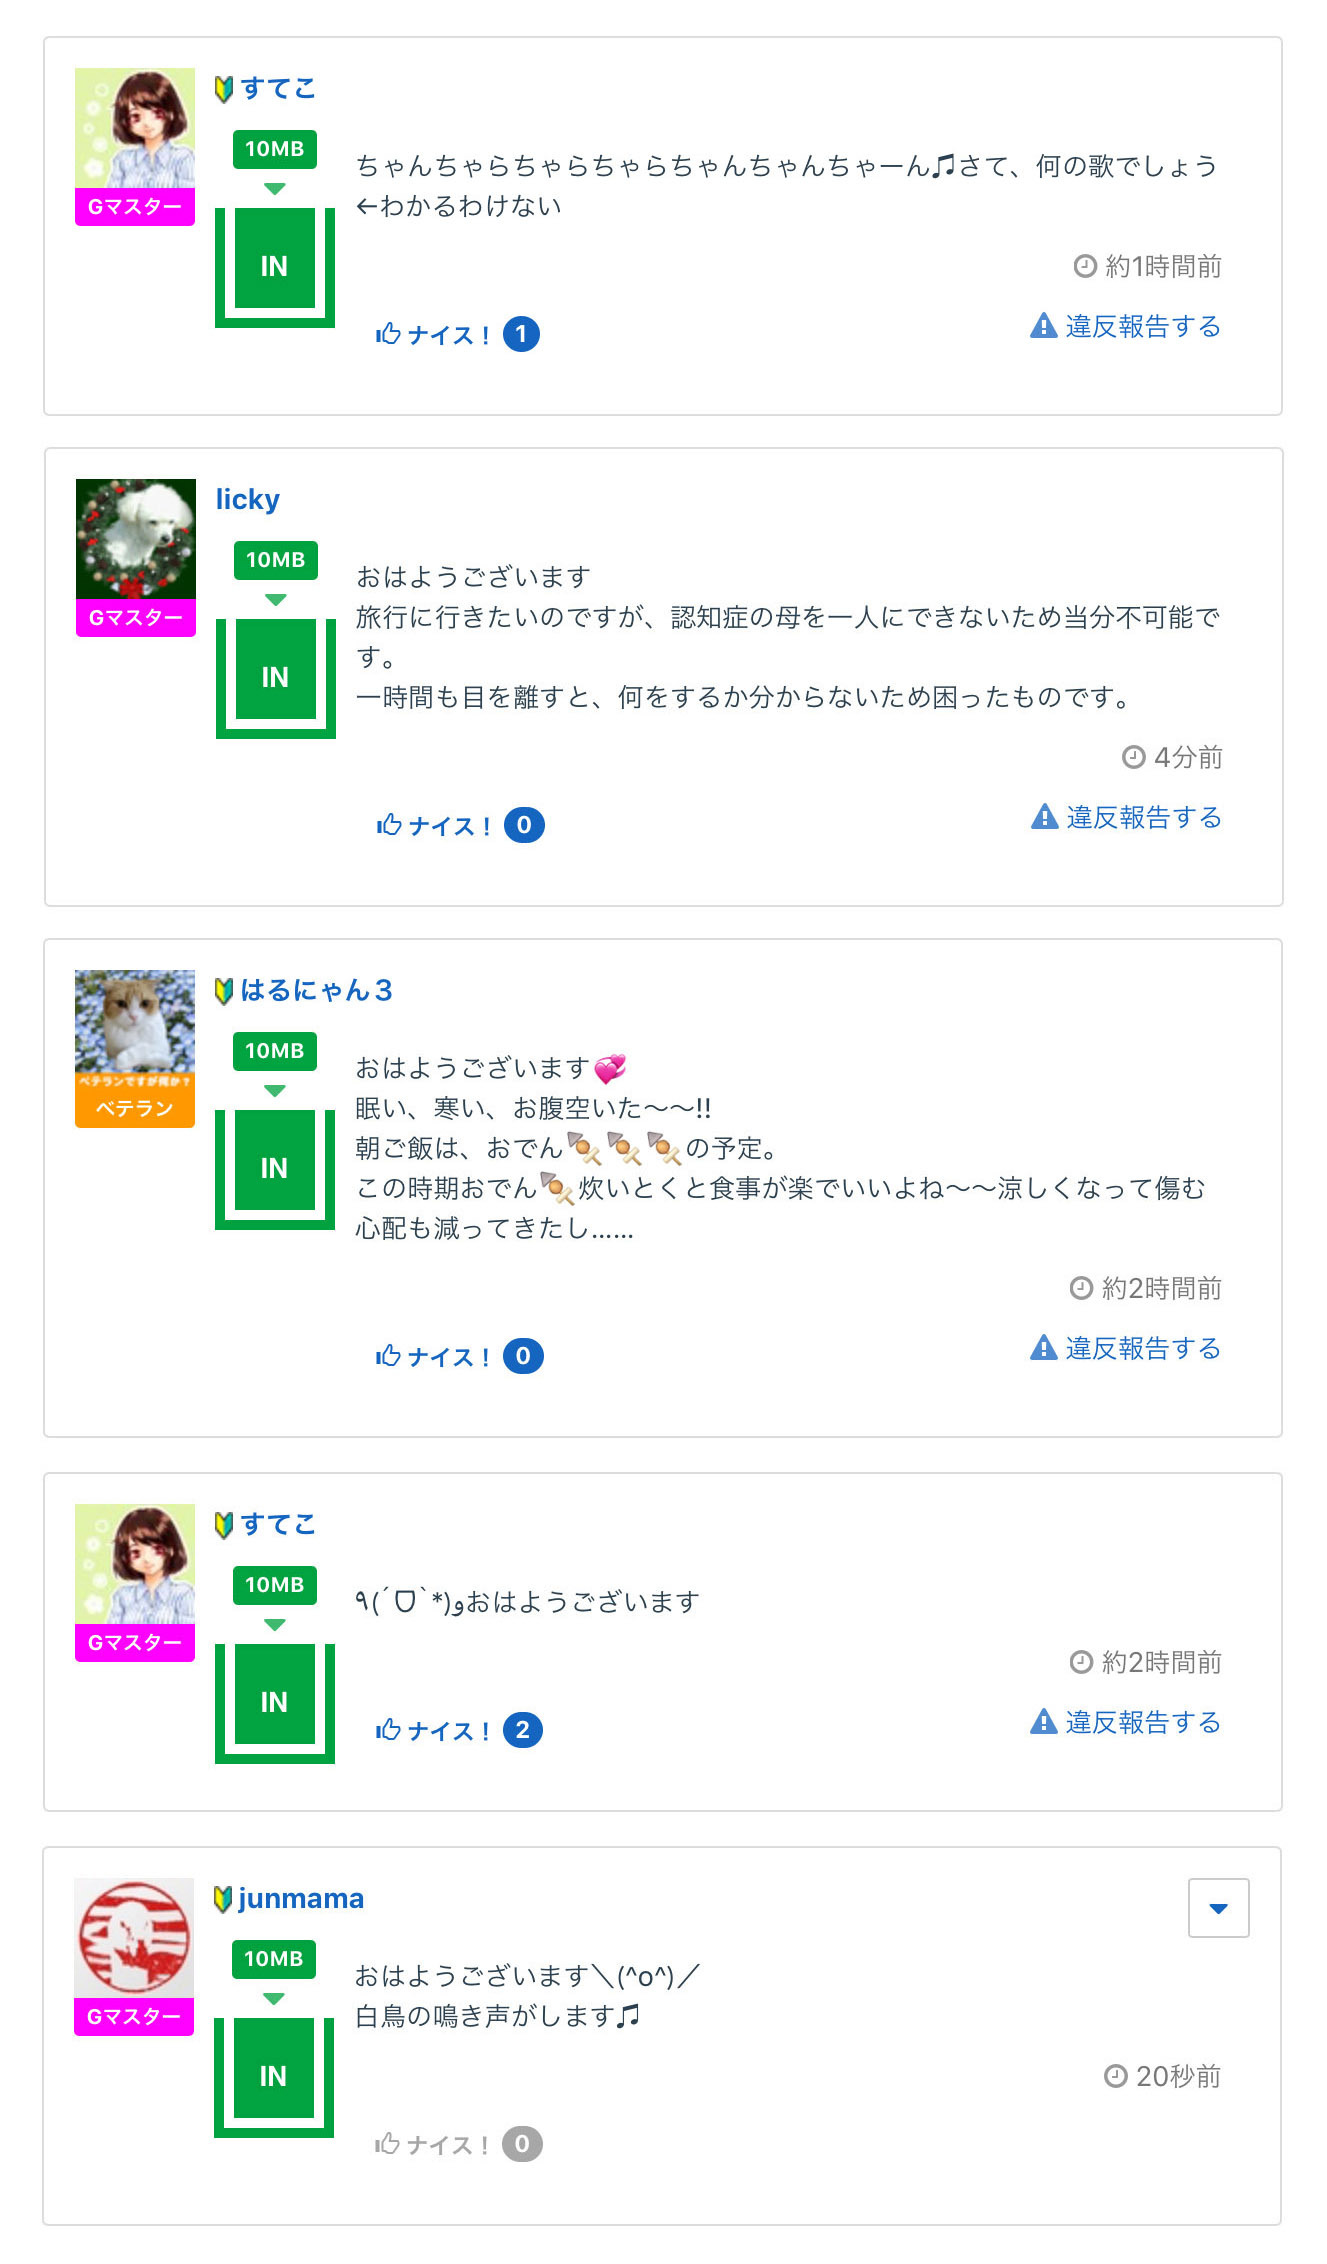Viewport: 1327px width, 2264px height.
Task: Click the thumbs-up Nice icon on はるにゃん3's post
Action: pyautogui.click(x=388, y=1356)
